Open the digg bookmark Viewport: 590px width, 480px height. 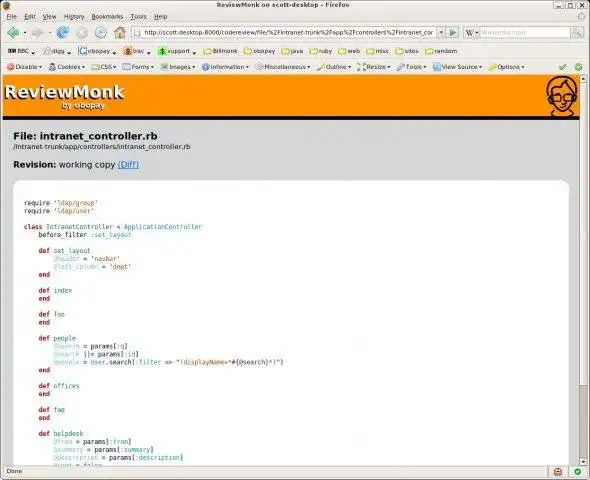56,51
